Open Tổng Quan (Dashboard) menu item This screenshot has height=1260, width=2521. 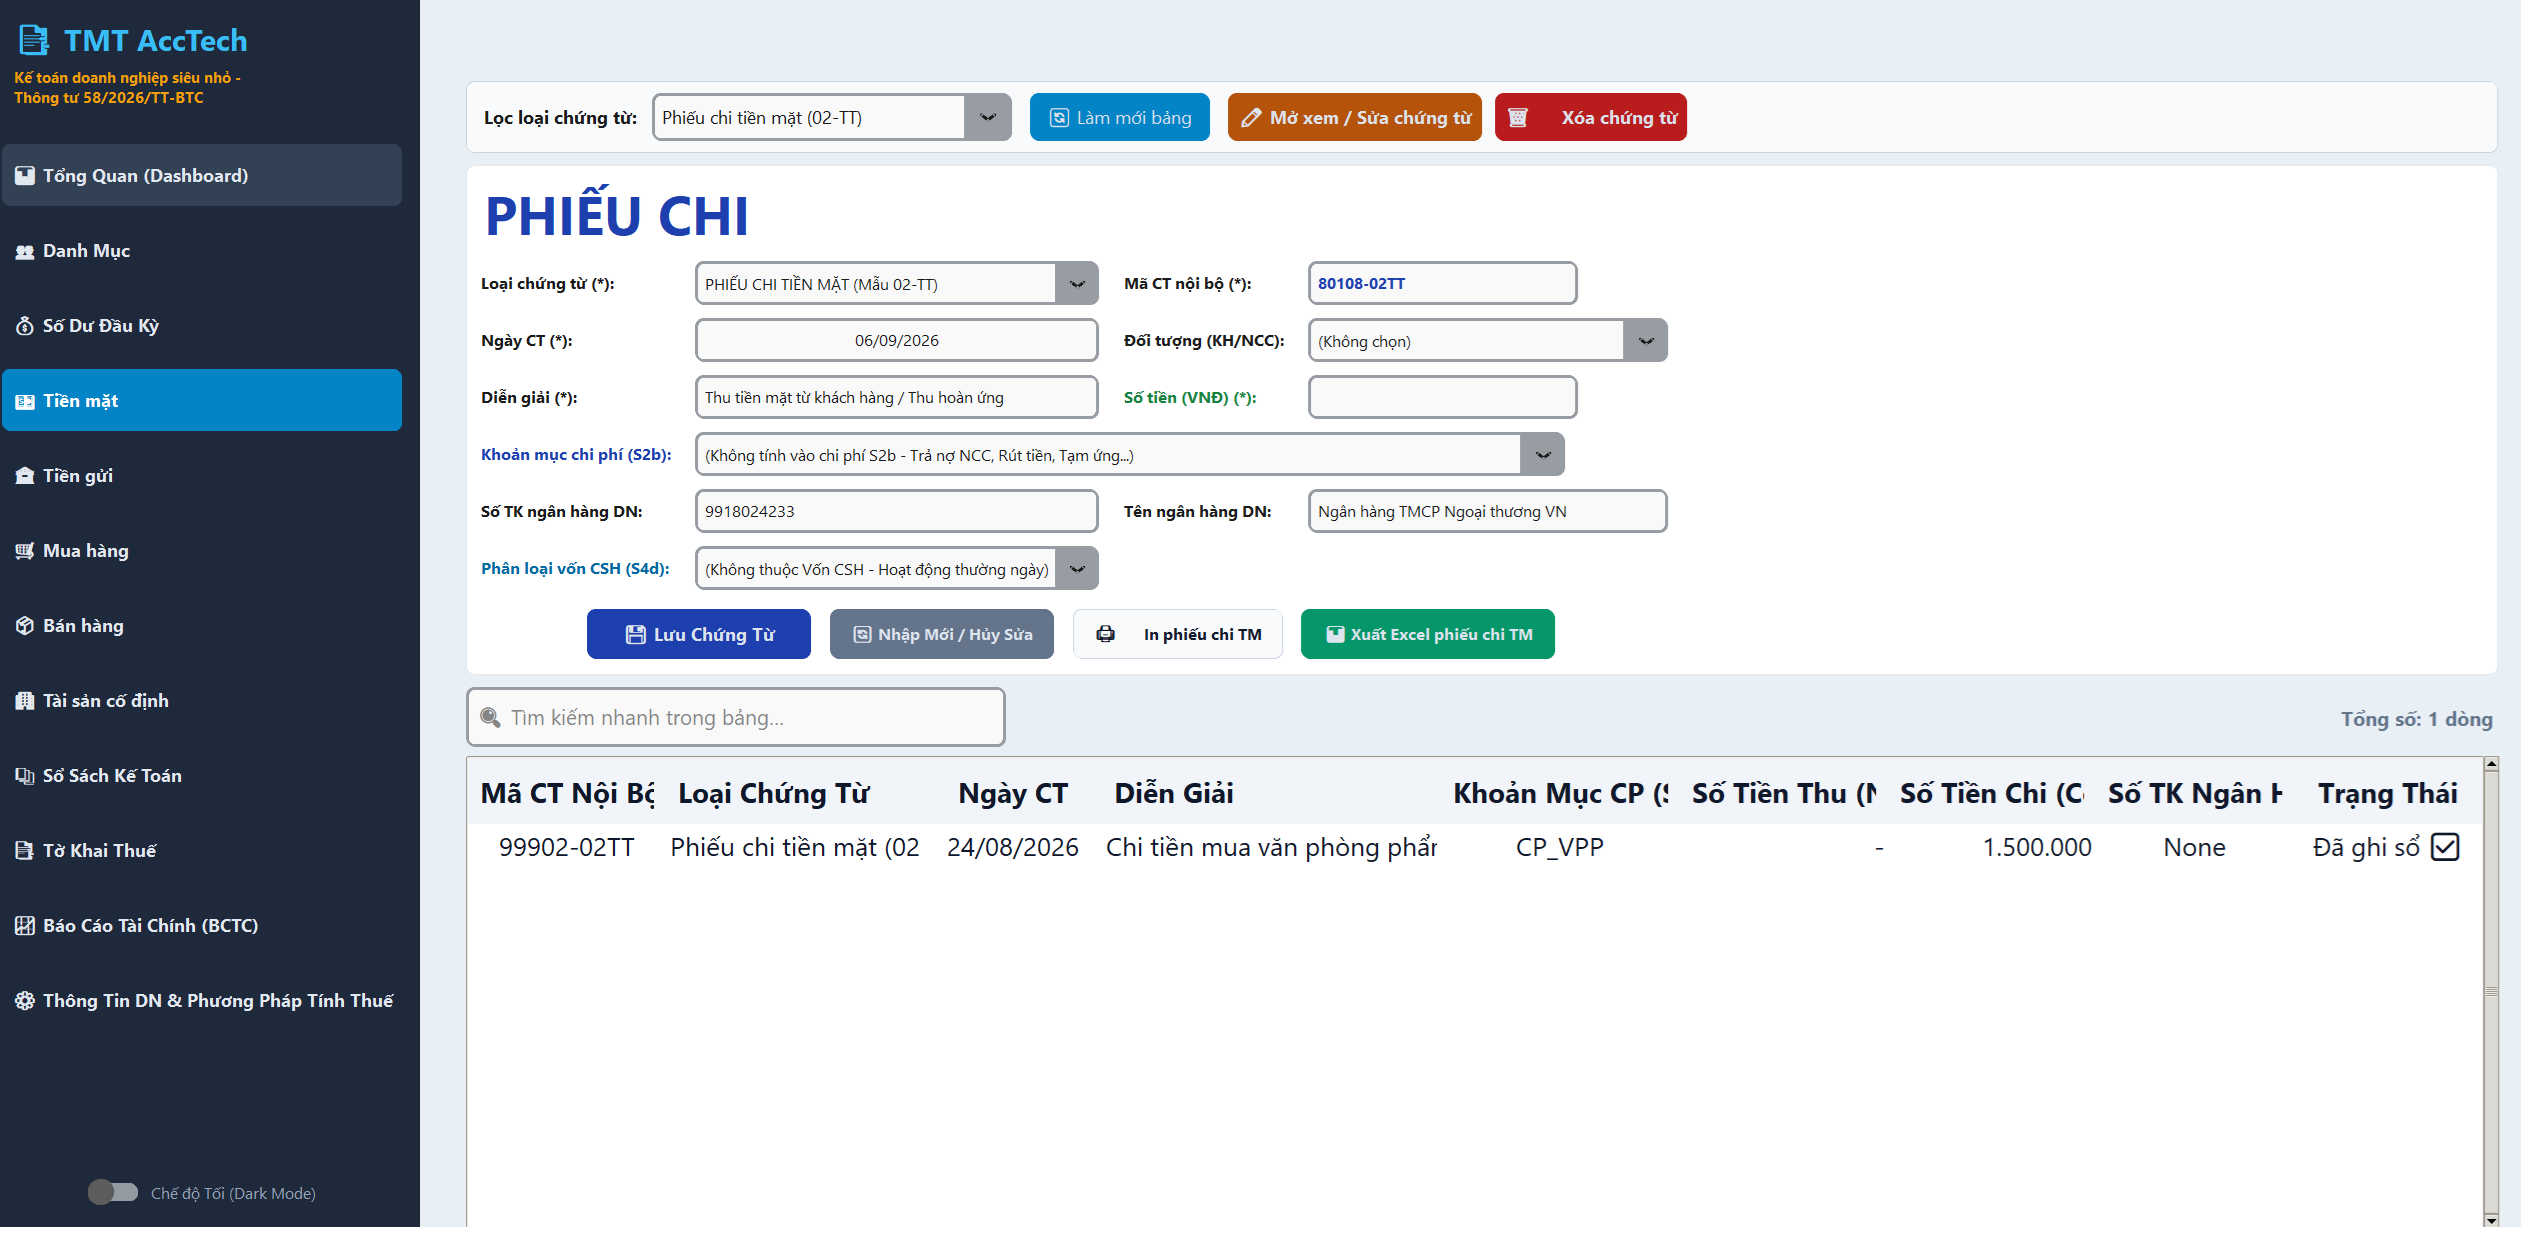tap(202, 176)
